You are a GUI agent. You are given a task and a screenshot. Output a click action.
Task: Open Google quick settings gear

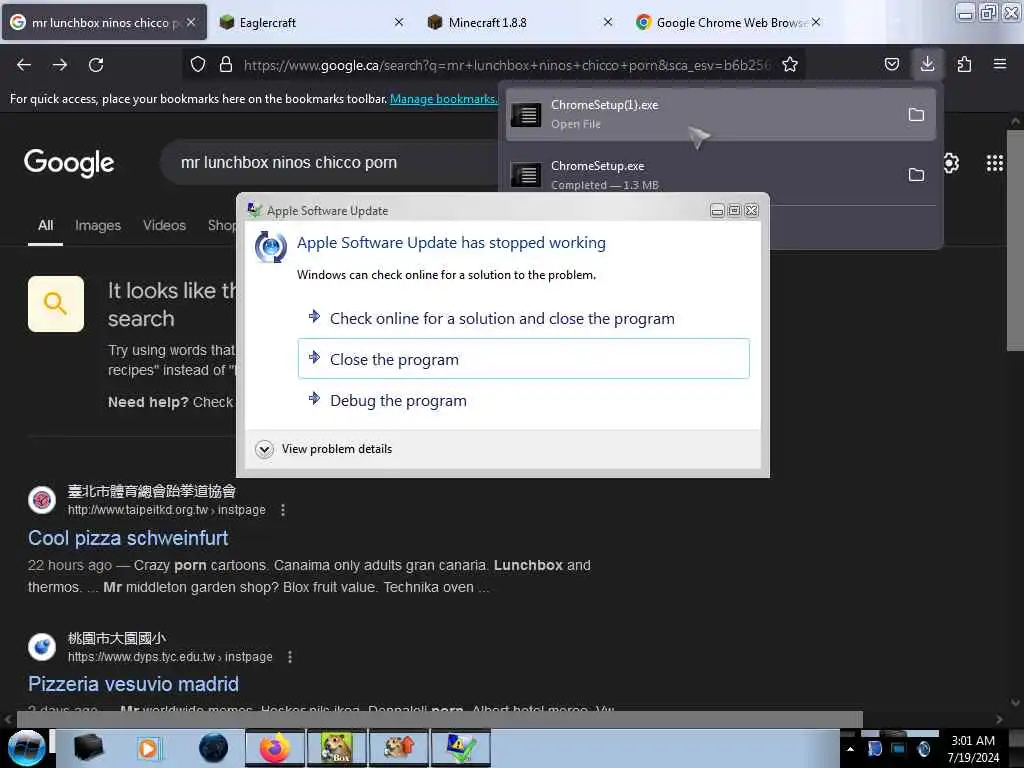pos(950,163)
